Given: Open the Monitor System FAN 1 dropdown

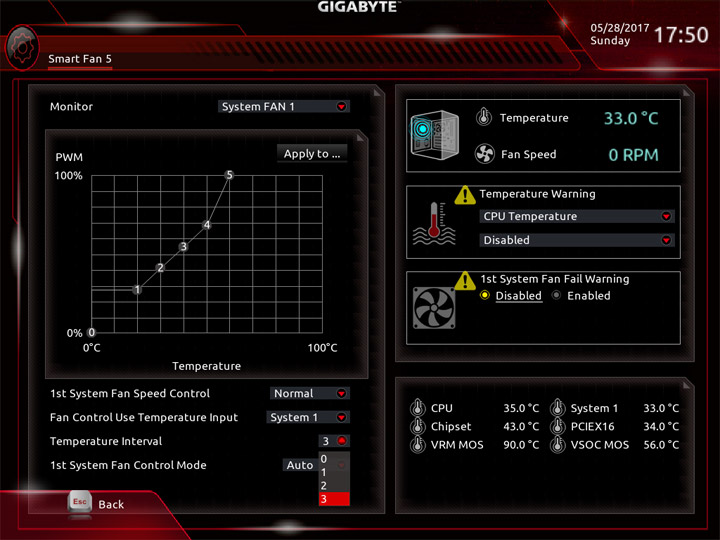Looking at the screenshot, I should point(284,107).
